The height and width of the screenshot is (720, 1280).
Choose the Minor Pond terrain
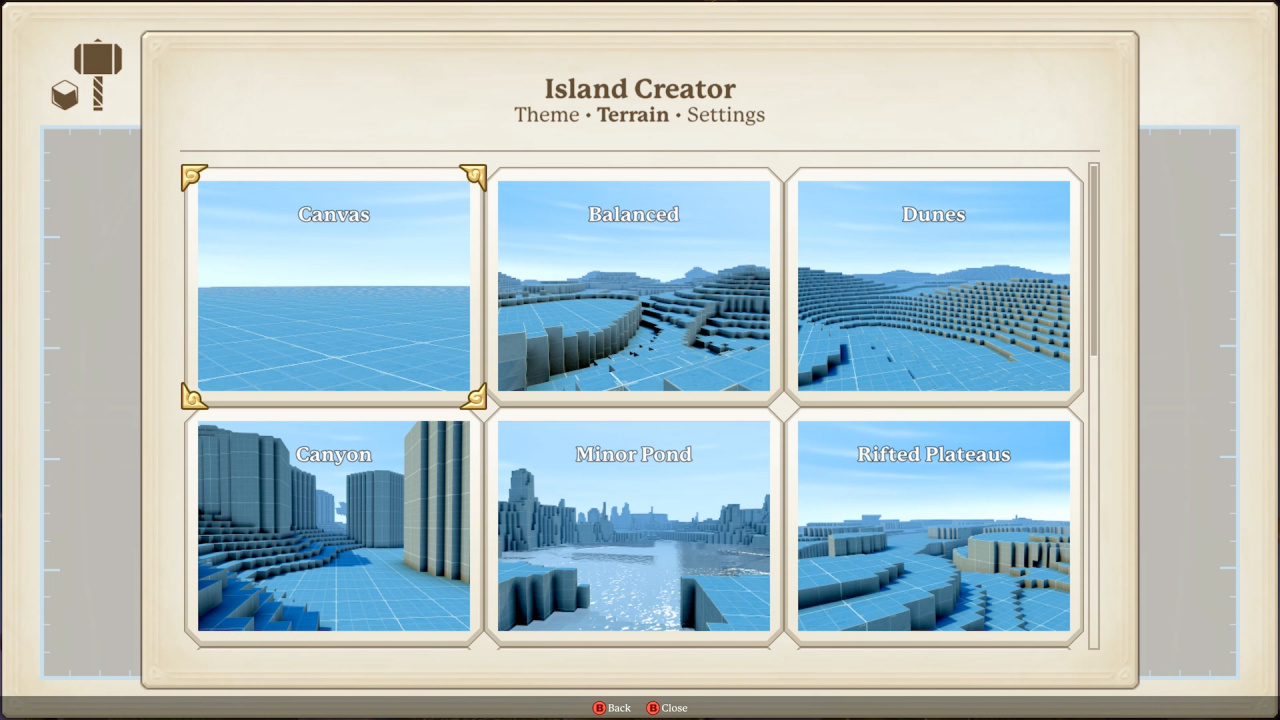coord(634,526)
